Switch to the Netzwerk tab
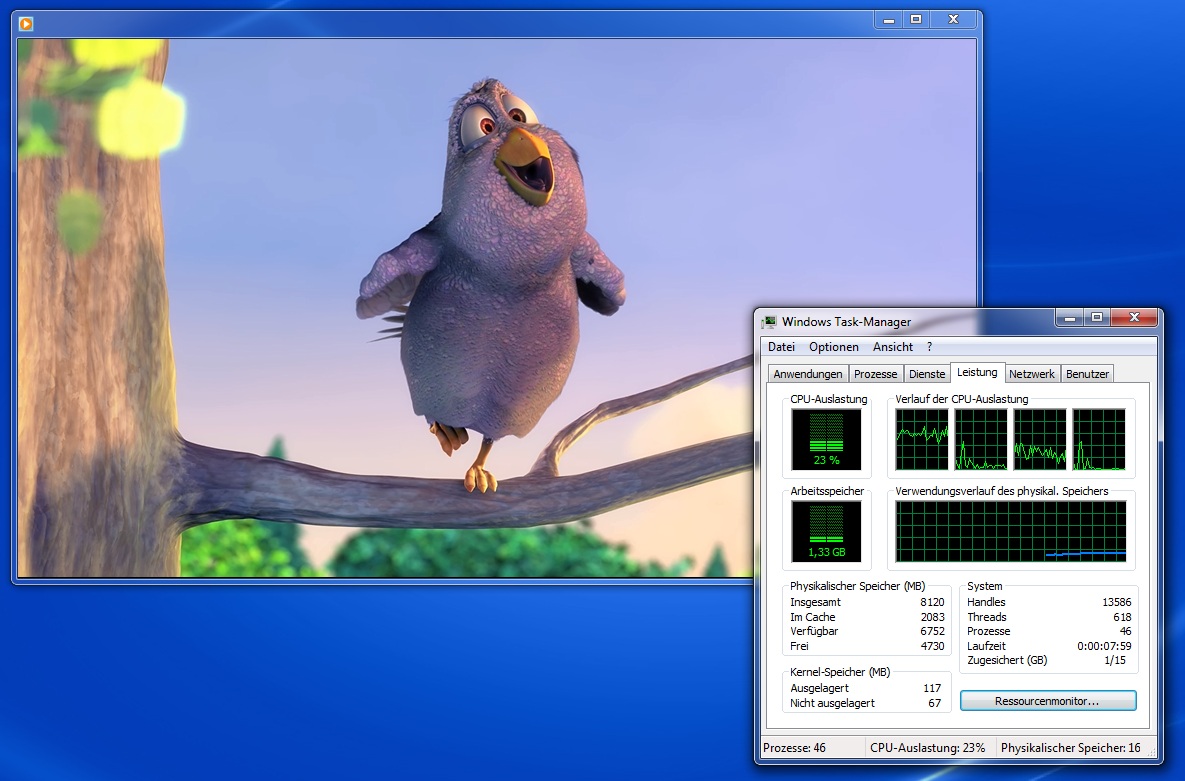Image resolution: width=1185 pixels, height=781 pixels. (x=1032, y=374)
